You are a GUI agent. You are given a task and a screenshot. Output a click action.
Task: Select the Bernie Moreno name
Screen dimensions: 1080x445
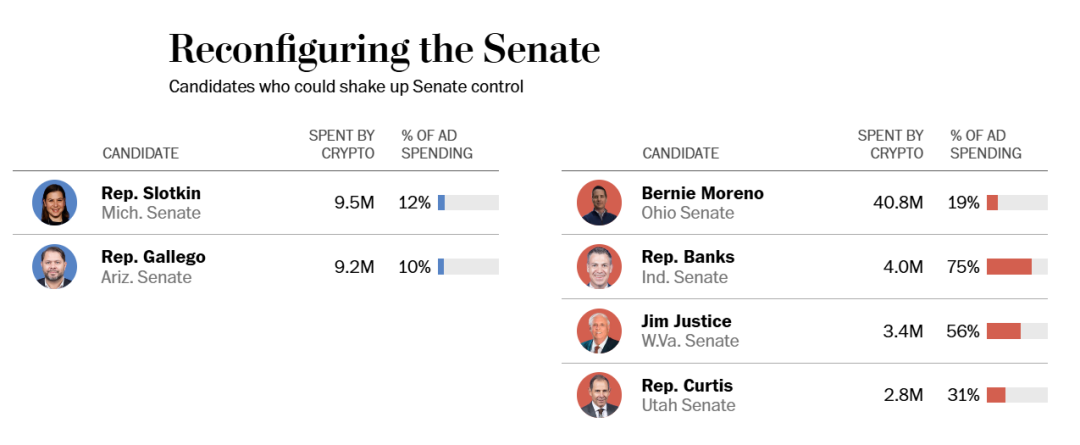(x=702, y=193)
